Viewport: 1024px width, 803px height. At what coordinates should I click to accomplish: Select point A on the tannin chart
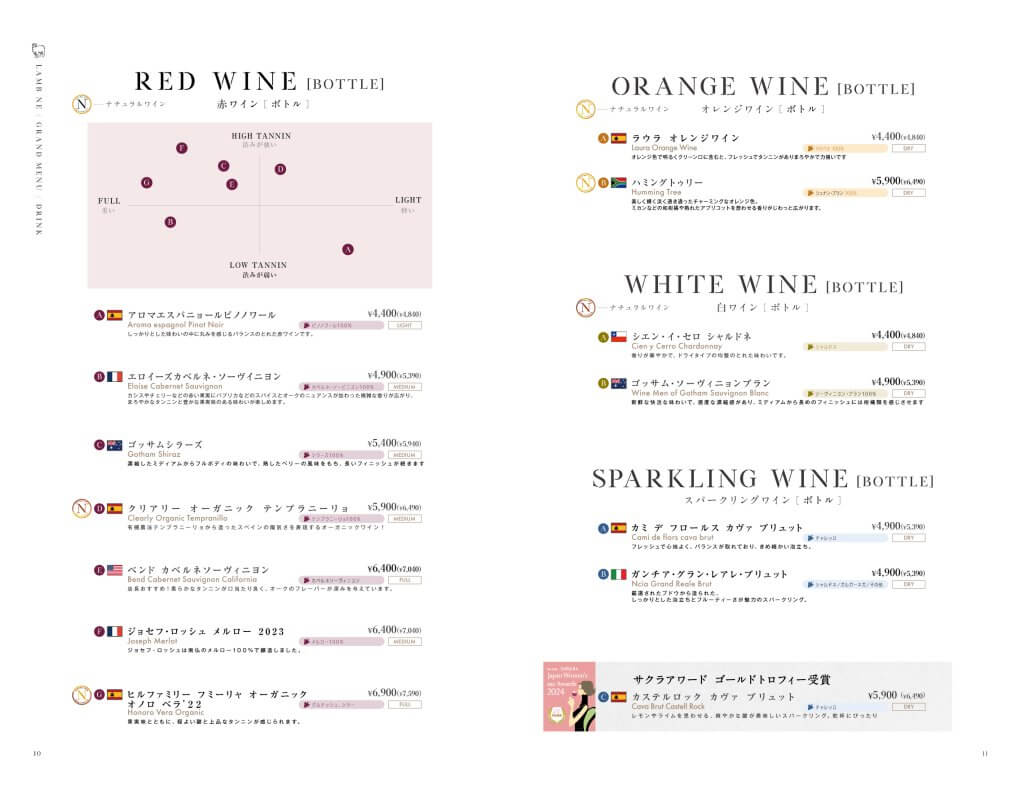(x=348, y=249)
